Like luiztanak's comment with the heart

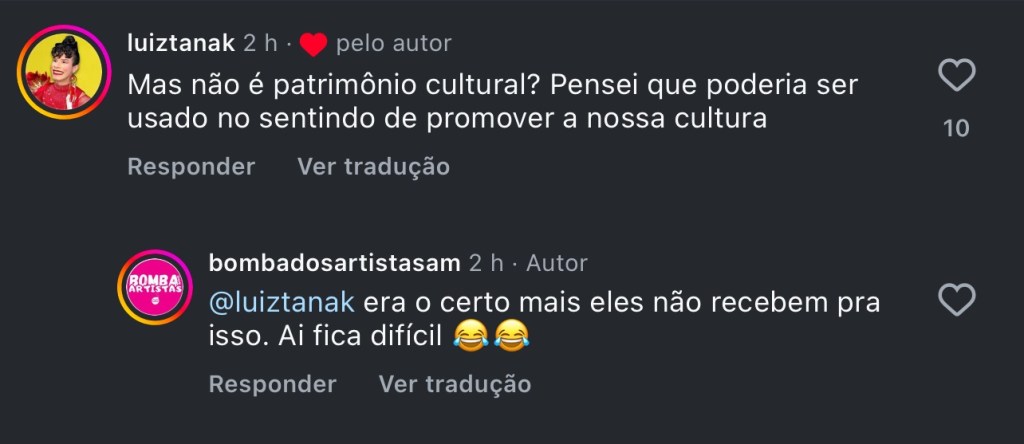957,75
